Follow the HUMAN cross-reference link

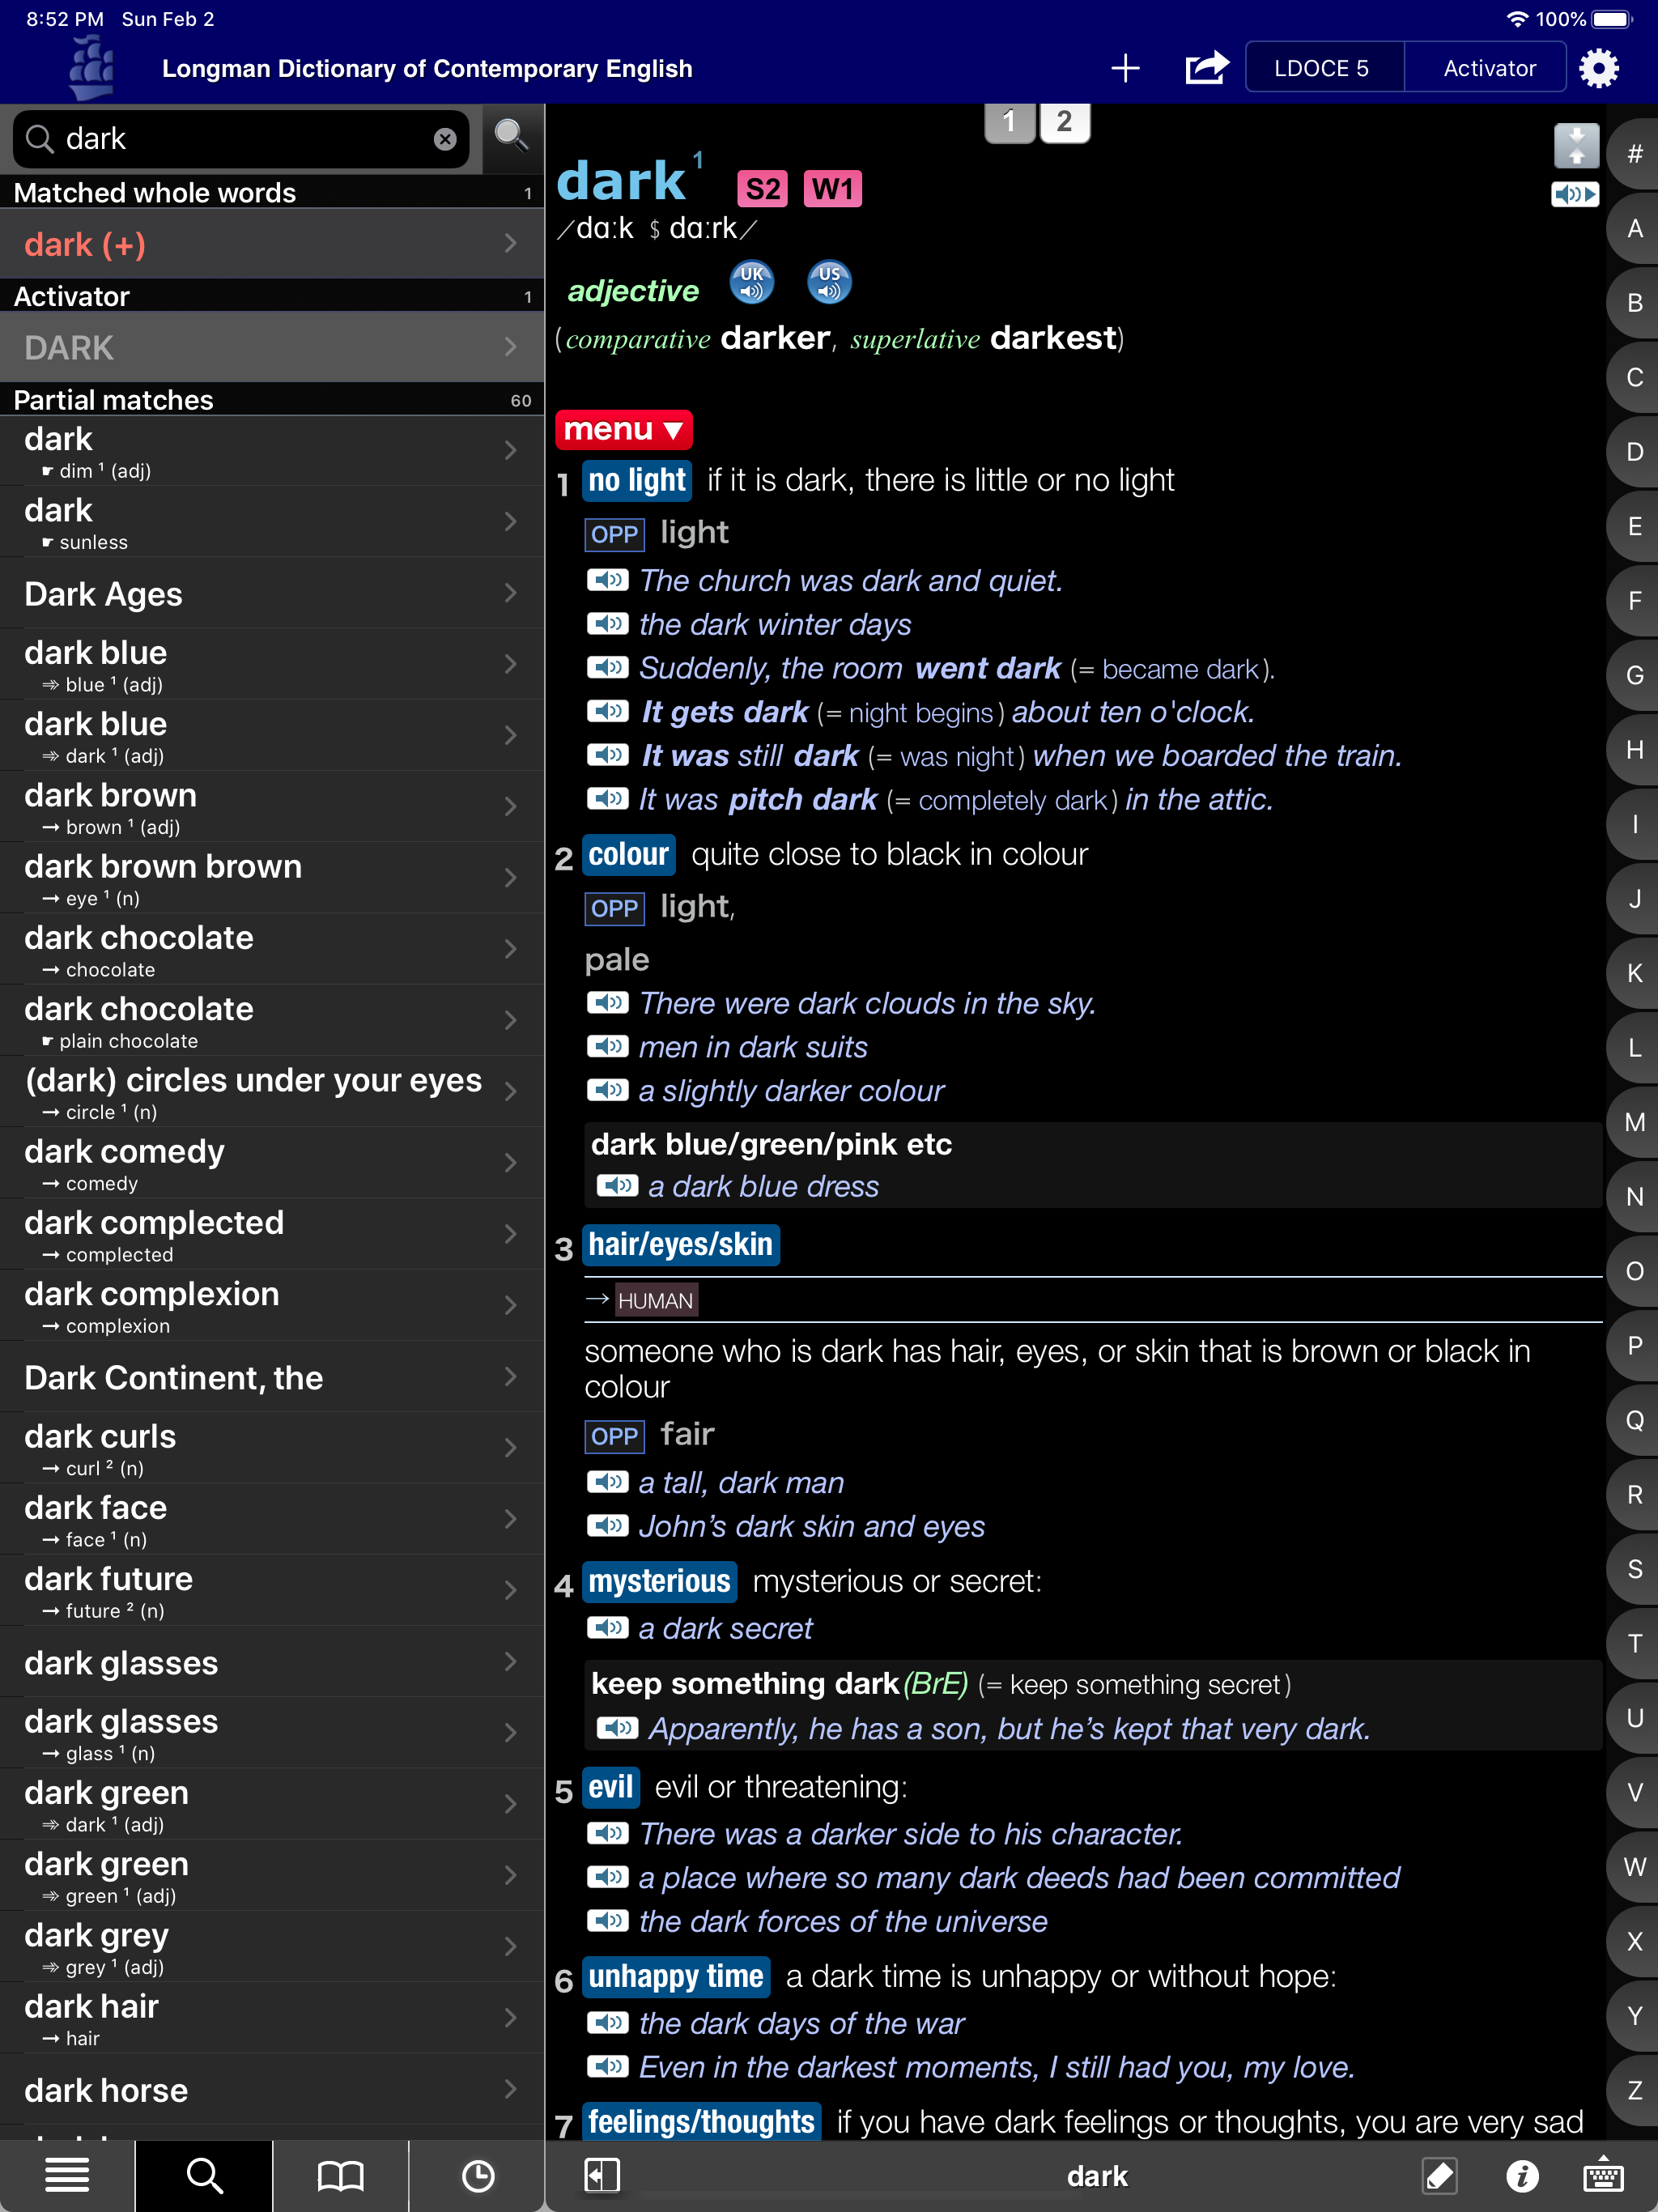point(655,1300)
